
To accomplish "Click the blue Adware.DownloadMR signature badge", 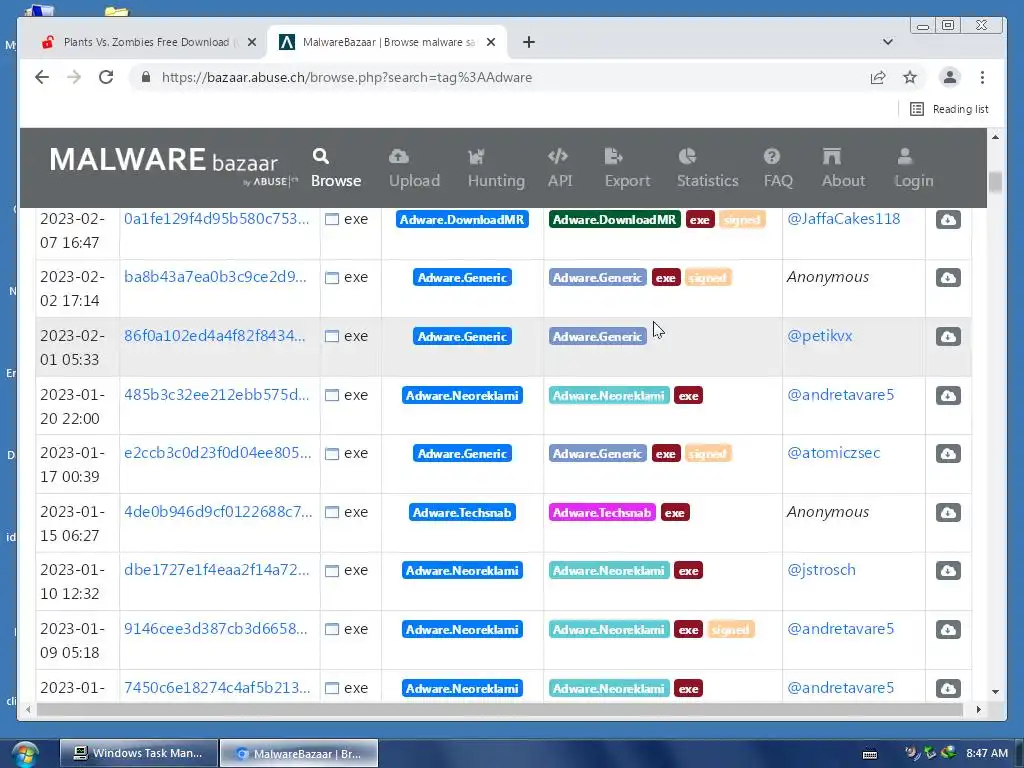I will pyautogui.click(x=462, y=219).
